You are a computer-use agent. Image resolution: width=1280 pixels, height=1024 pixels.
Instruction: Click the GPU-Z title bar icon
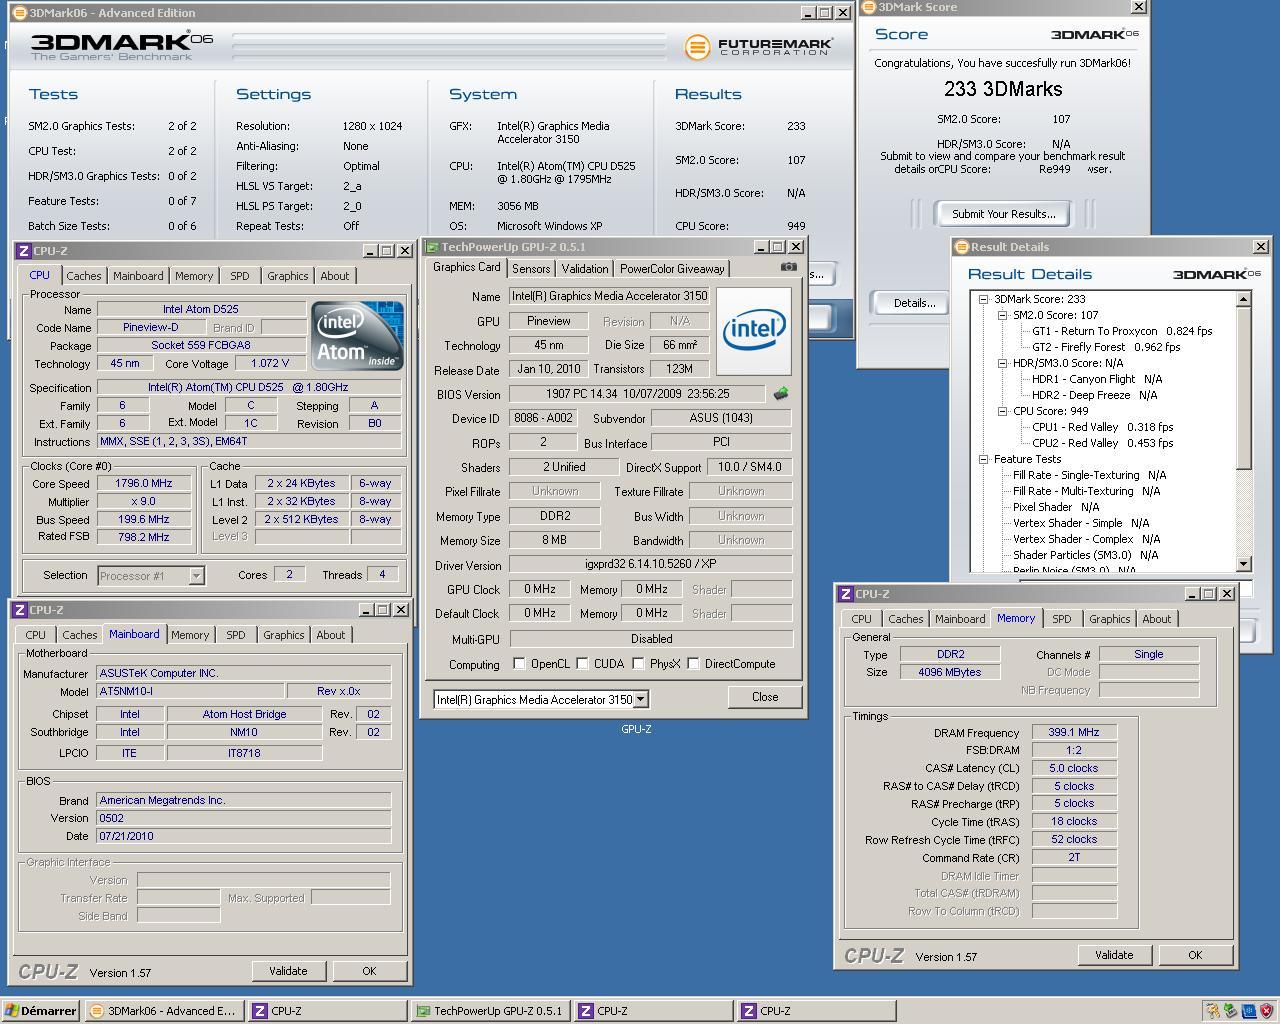coord(431,247)
